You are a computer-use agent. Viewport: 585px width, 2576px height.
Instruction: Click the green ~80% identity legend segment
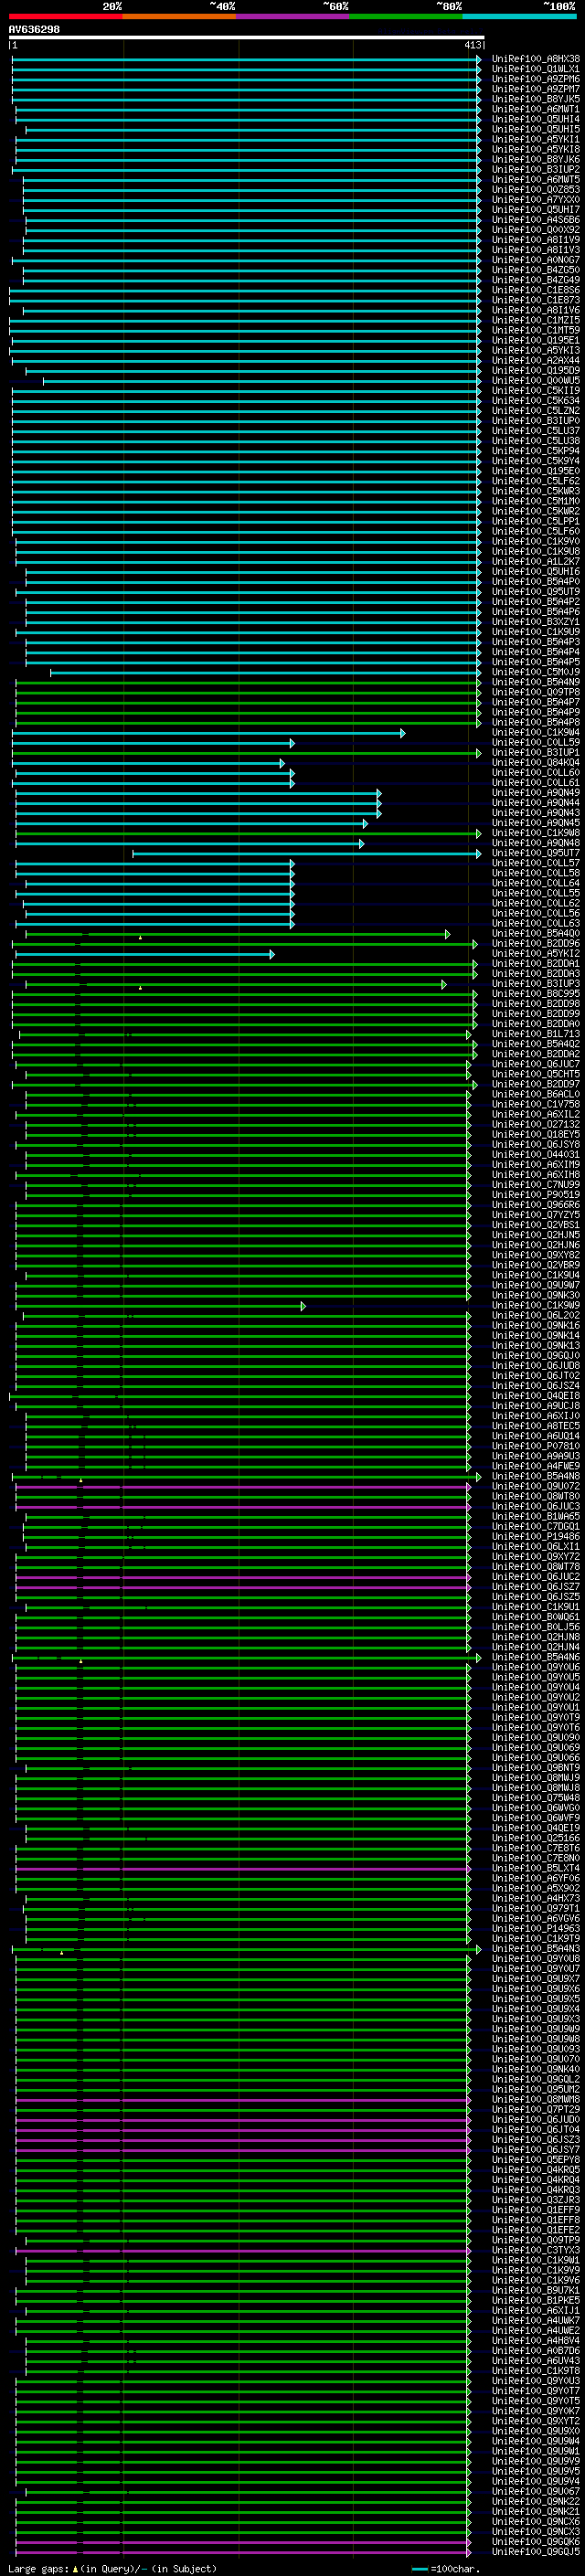coord(406,17)
